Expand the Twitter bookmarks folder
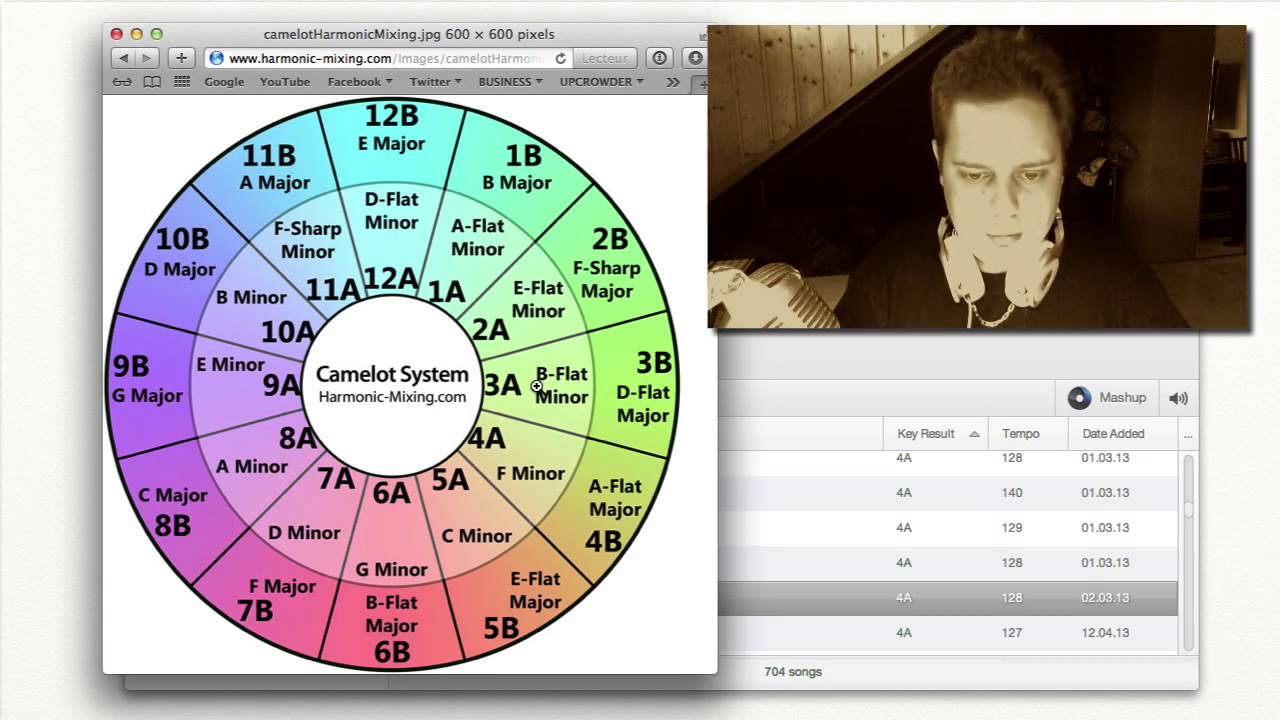 point(436,82)
